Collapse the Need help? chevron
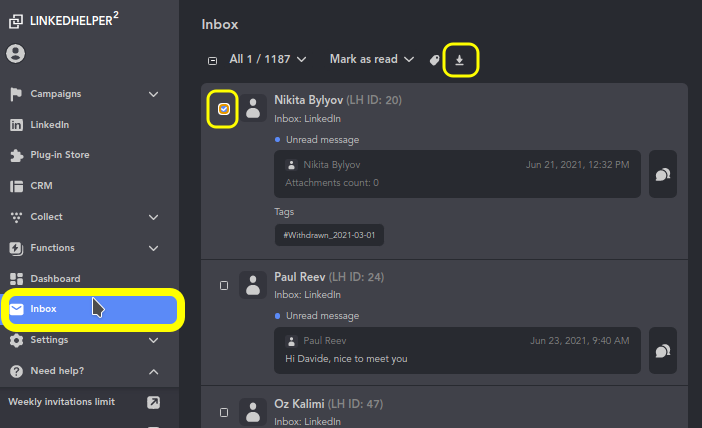This screenshot has width=702, height=428. 154,372
